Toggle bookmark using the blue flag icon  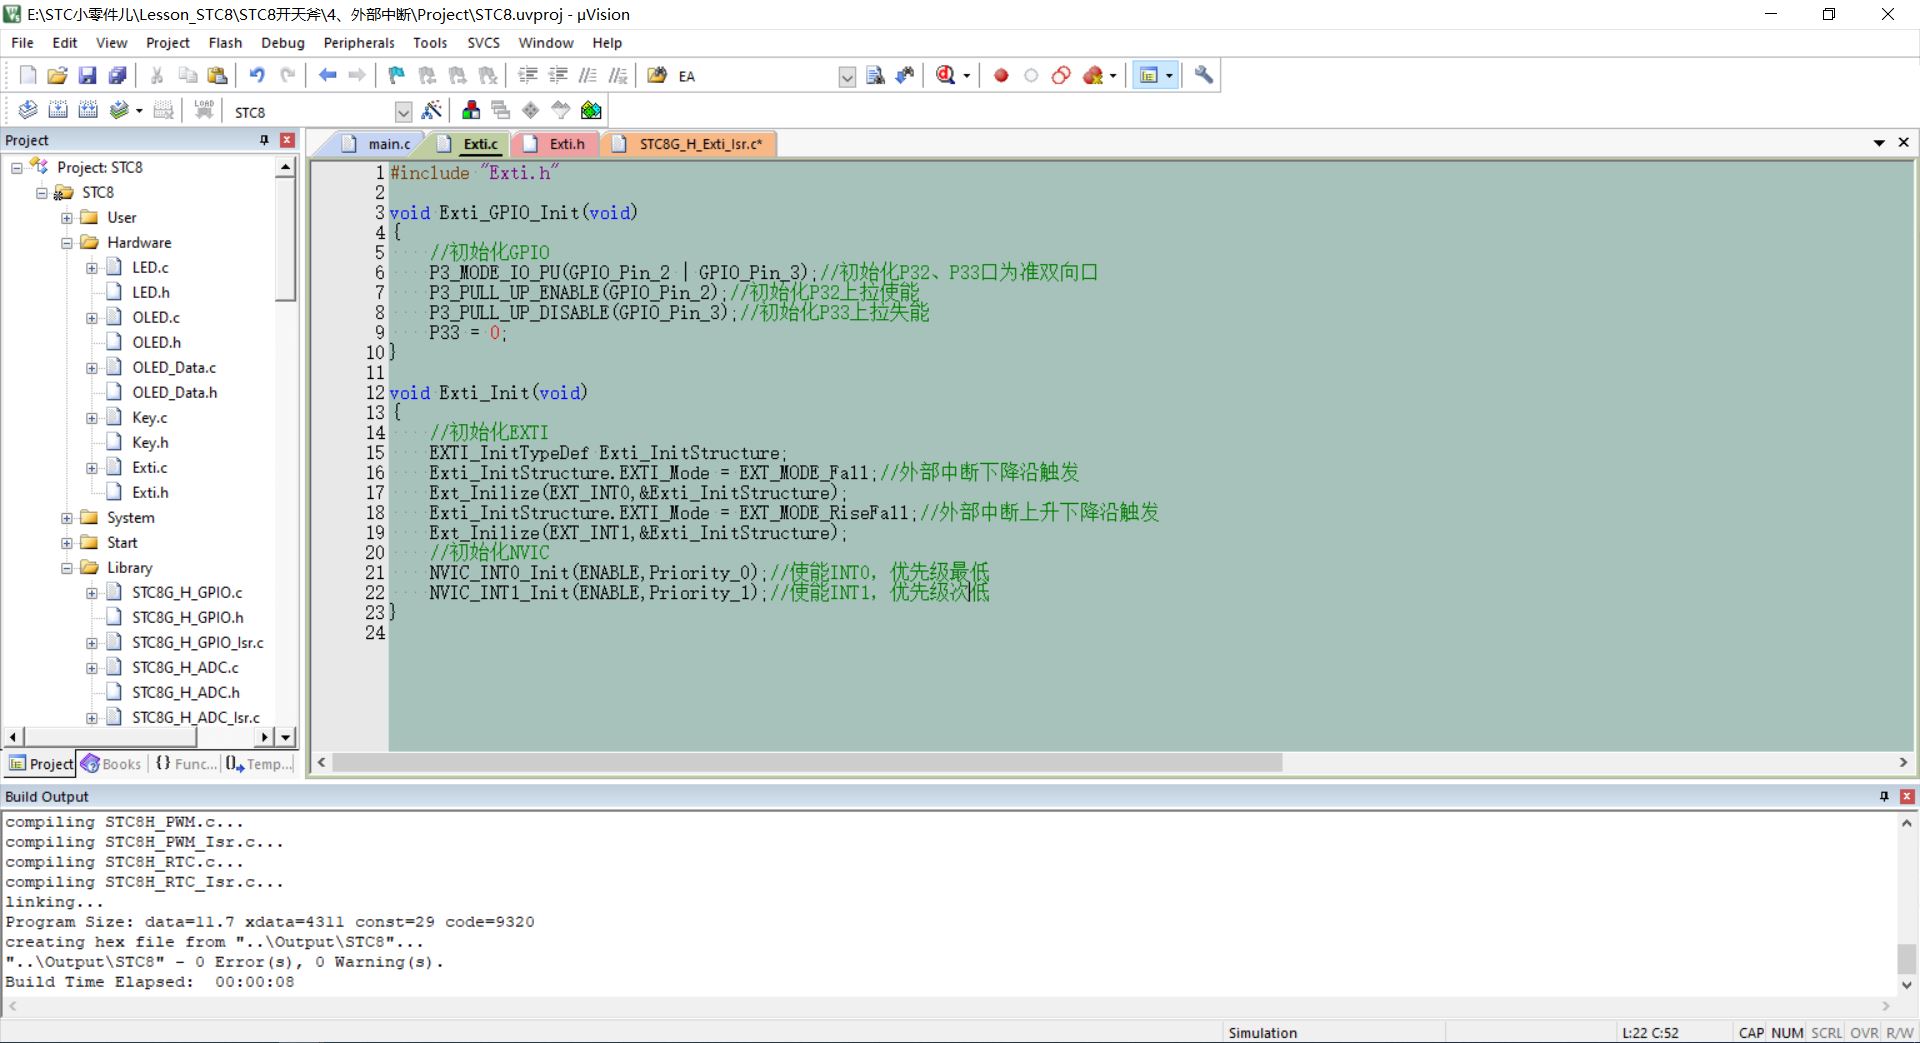click(396, 76)
